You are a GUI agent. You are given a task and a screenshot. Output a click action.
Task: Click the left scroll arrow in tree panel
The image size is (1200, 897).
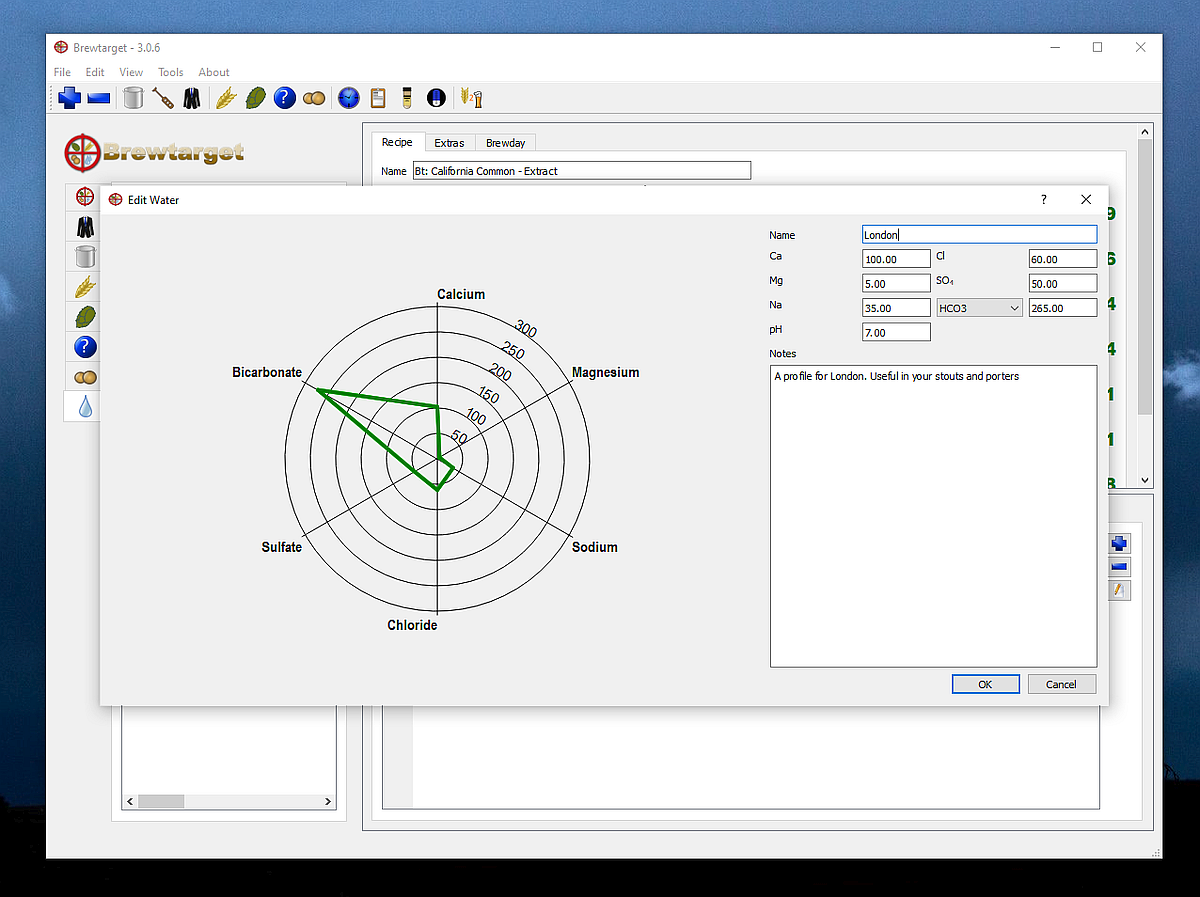point(129,801)
